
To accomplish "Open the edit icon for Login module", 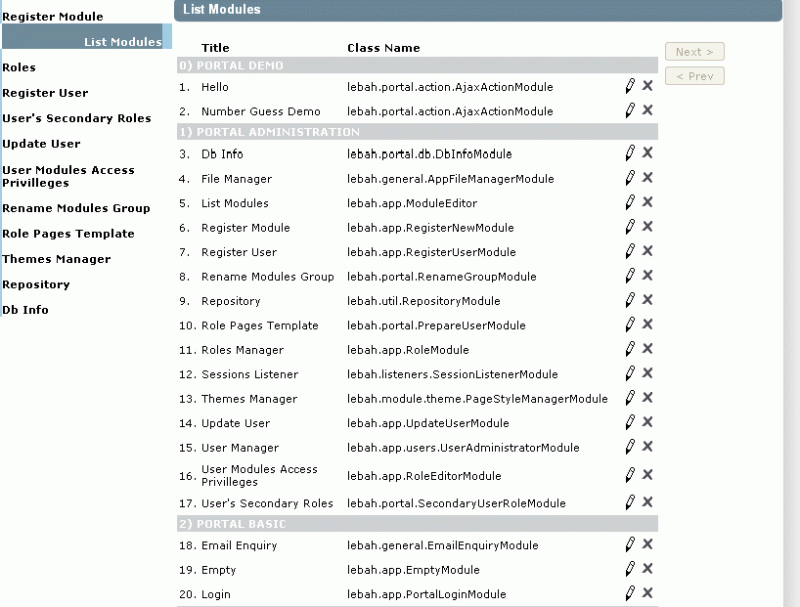I will (x=629, y=593).
